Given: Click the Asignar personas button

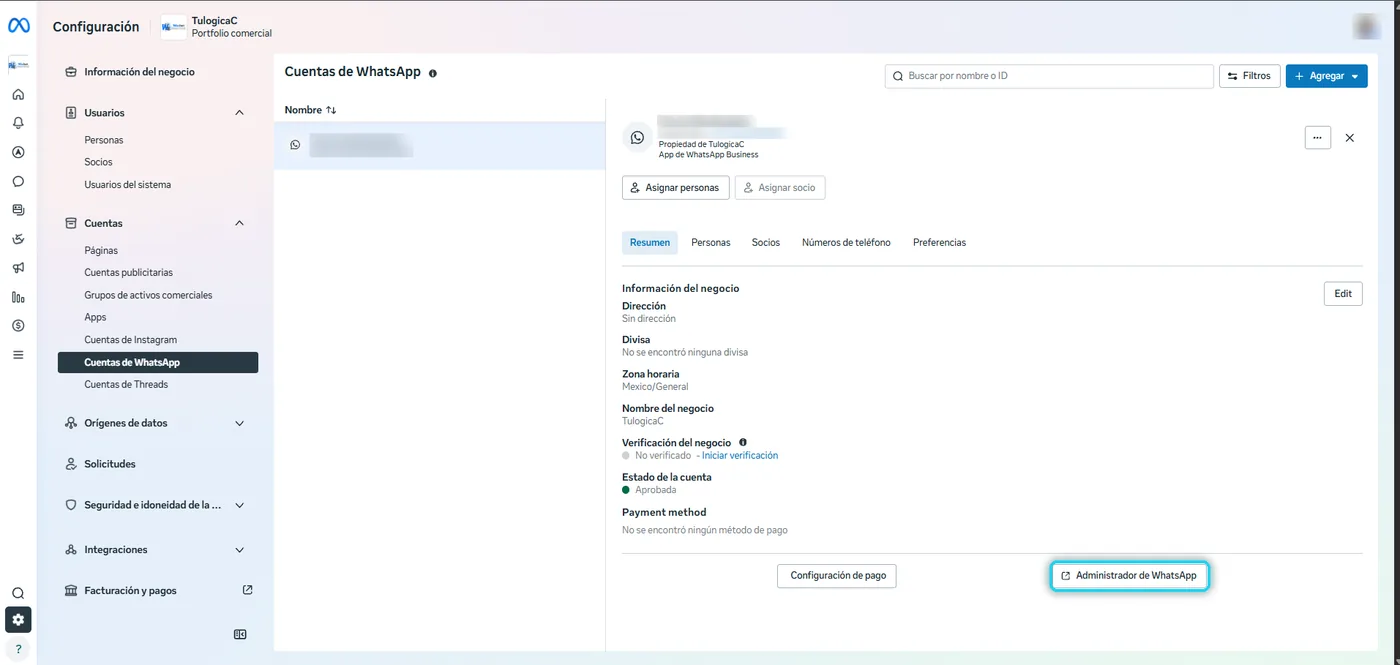Looking at the screenshot, I should tap(676, 188).
